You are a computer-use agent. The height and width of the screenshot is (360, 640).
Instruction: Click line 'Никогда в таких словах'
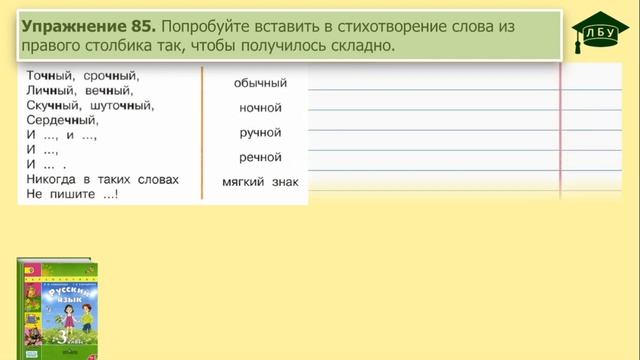pos(102,180)
